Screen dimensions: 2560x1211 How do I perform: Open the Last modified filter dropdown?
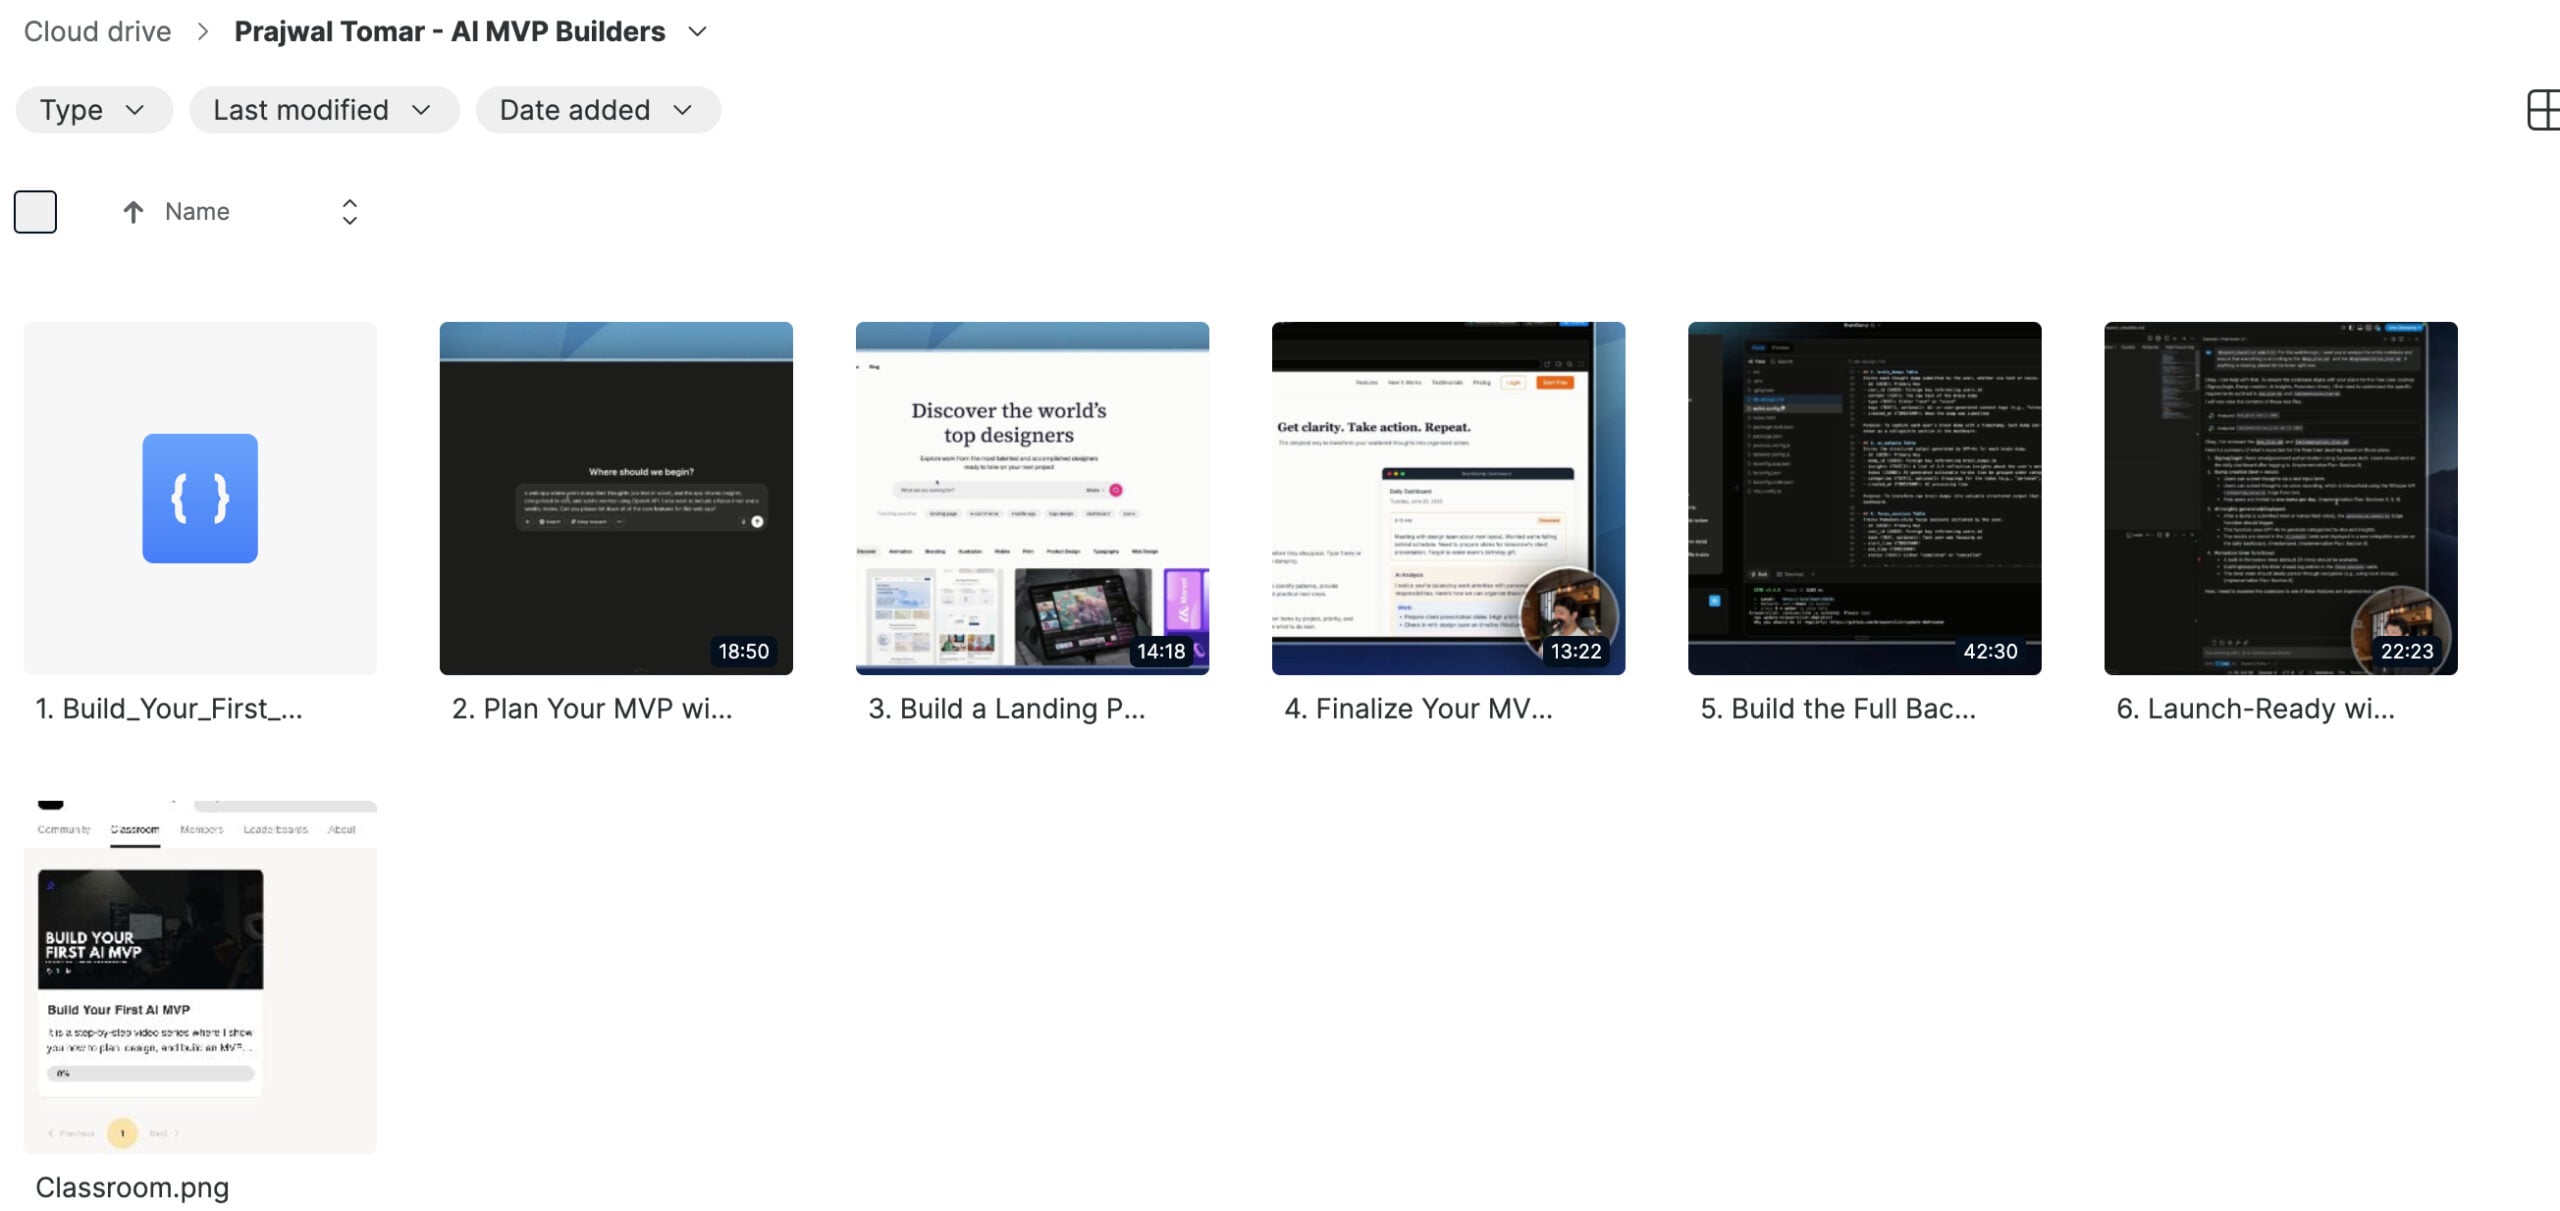tap(323, 110)
